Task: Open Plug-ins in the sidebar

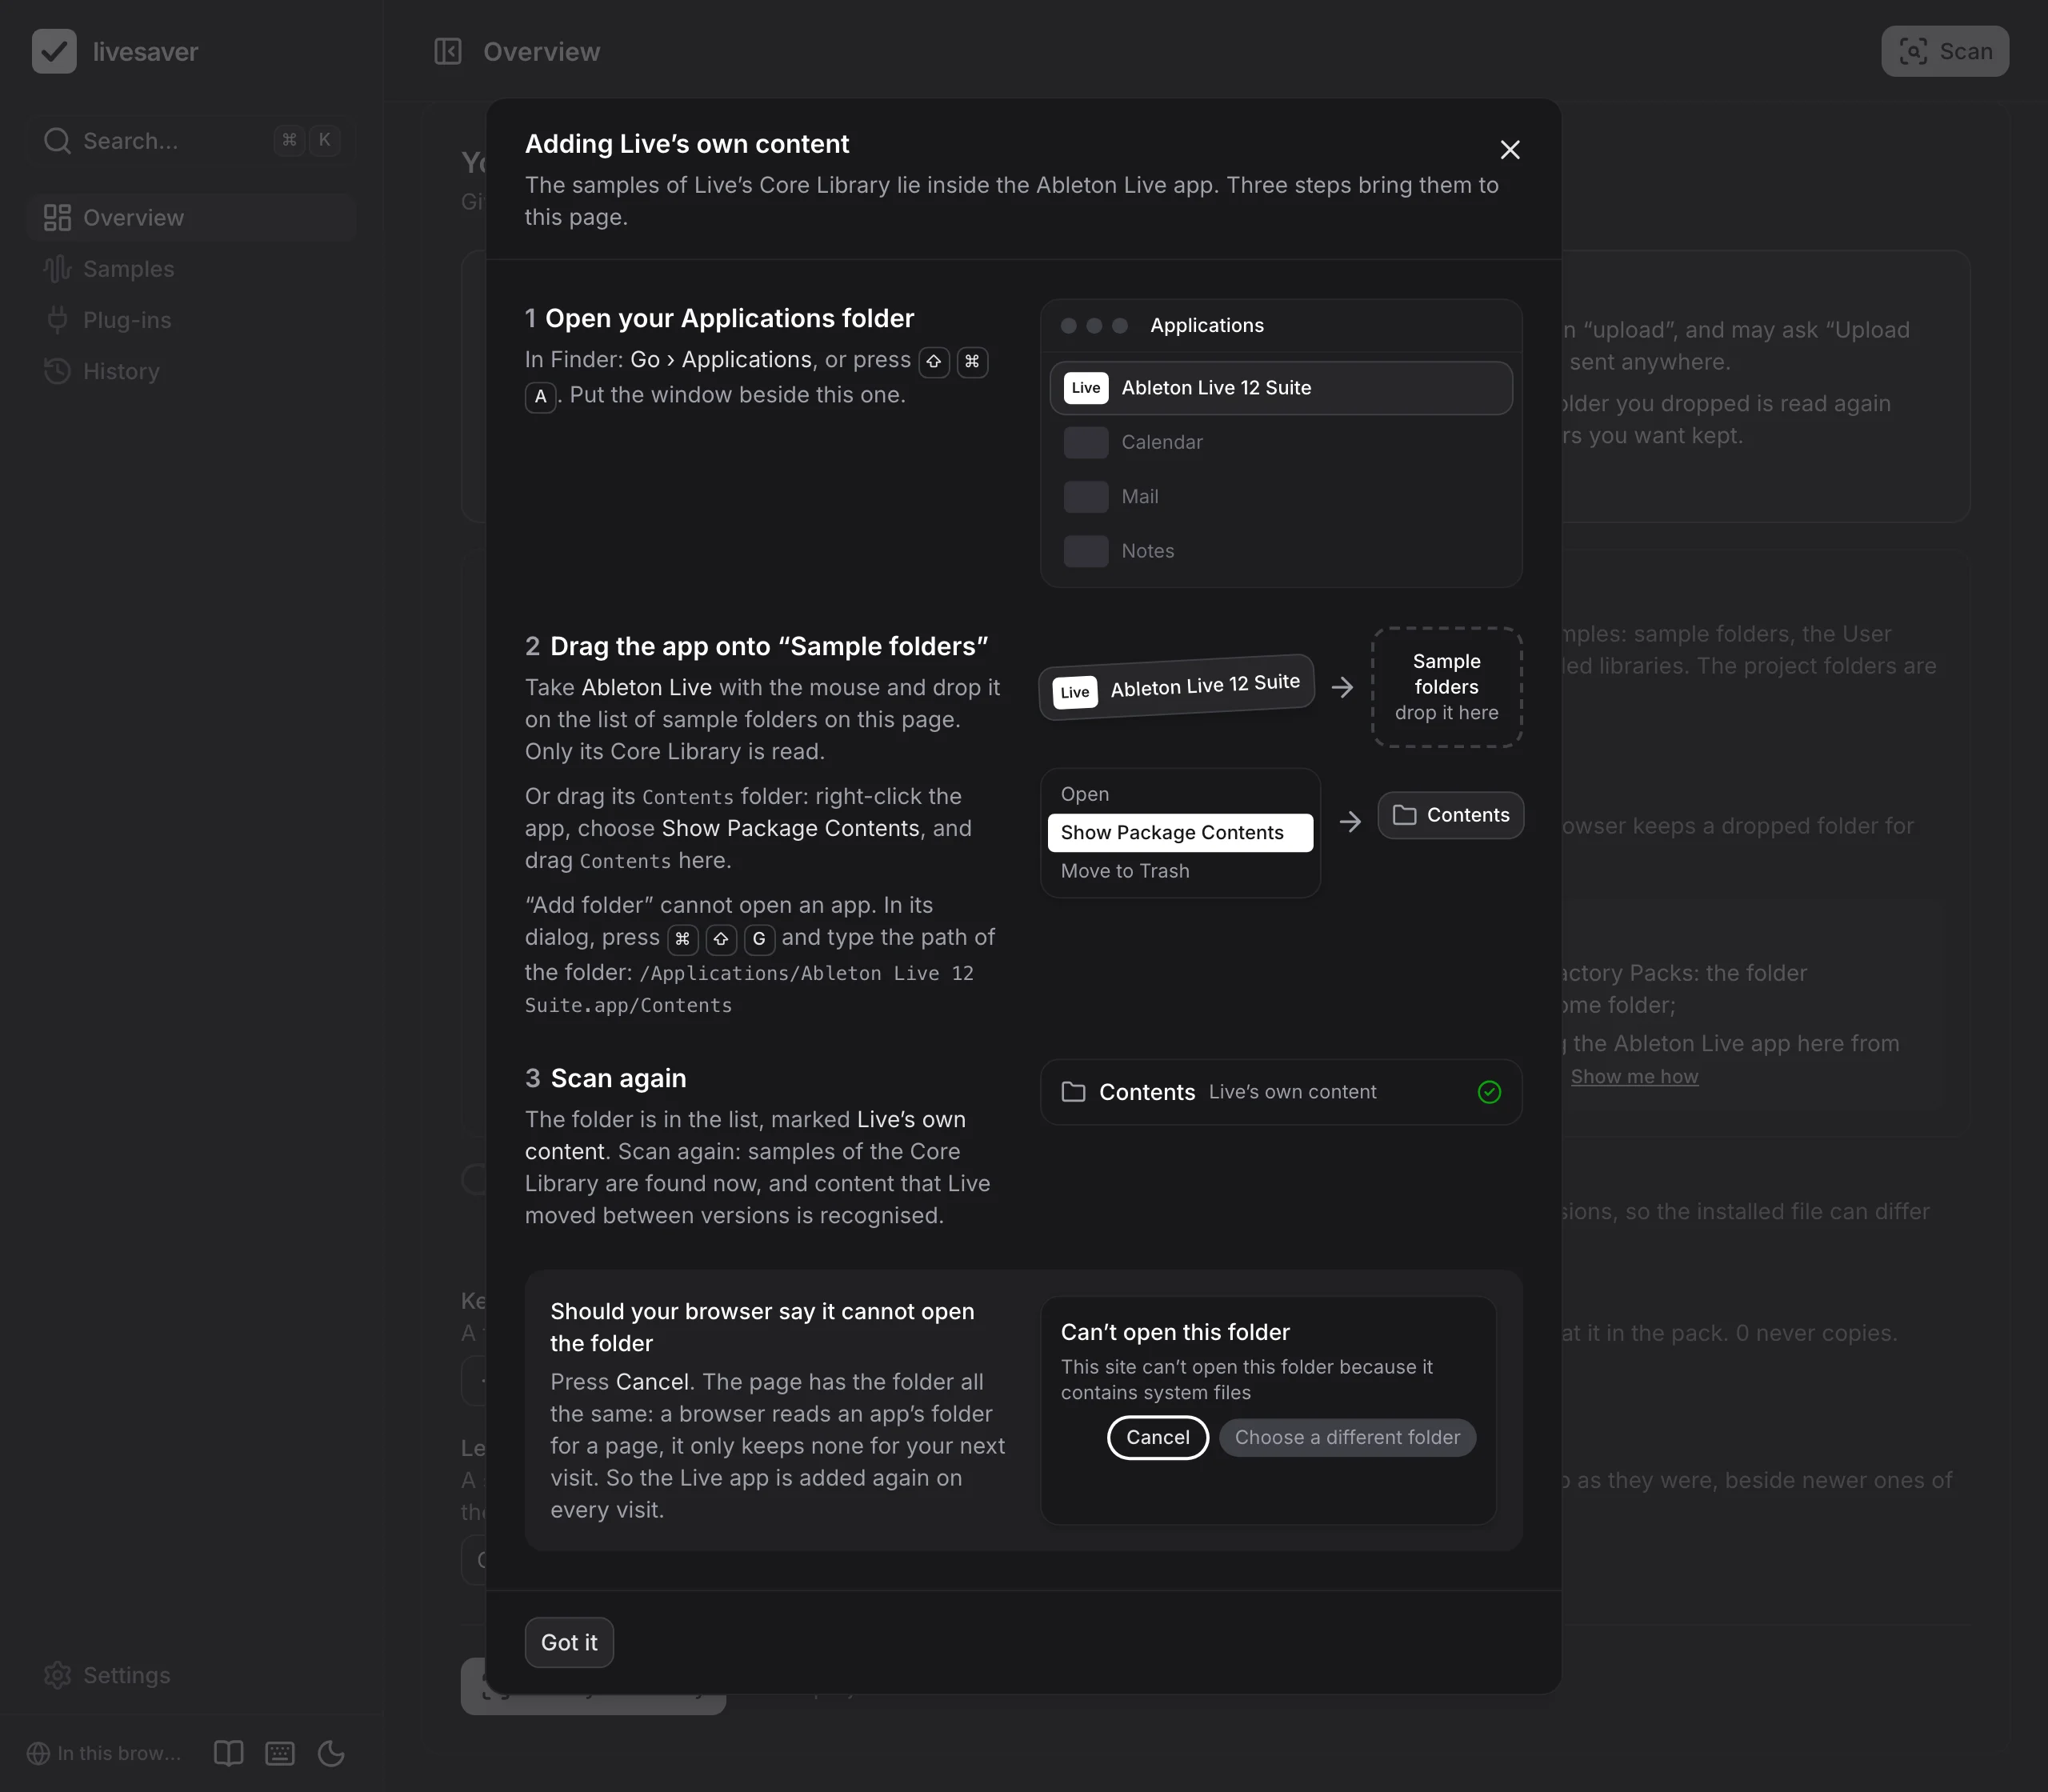Action: pyautogui.click(x=192, y=320)
